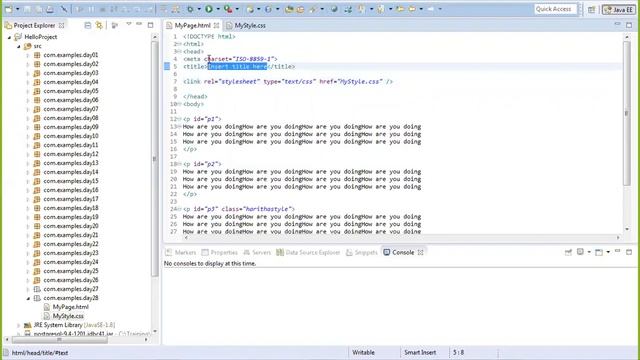Viewport: 640px width, 360px height.
Task: Select com.examples.day20 package
Action: (71, 226)
